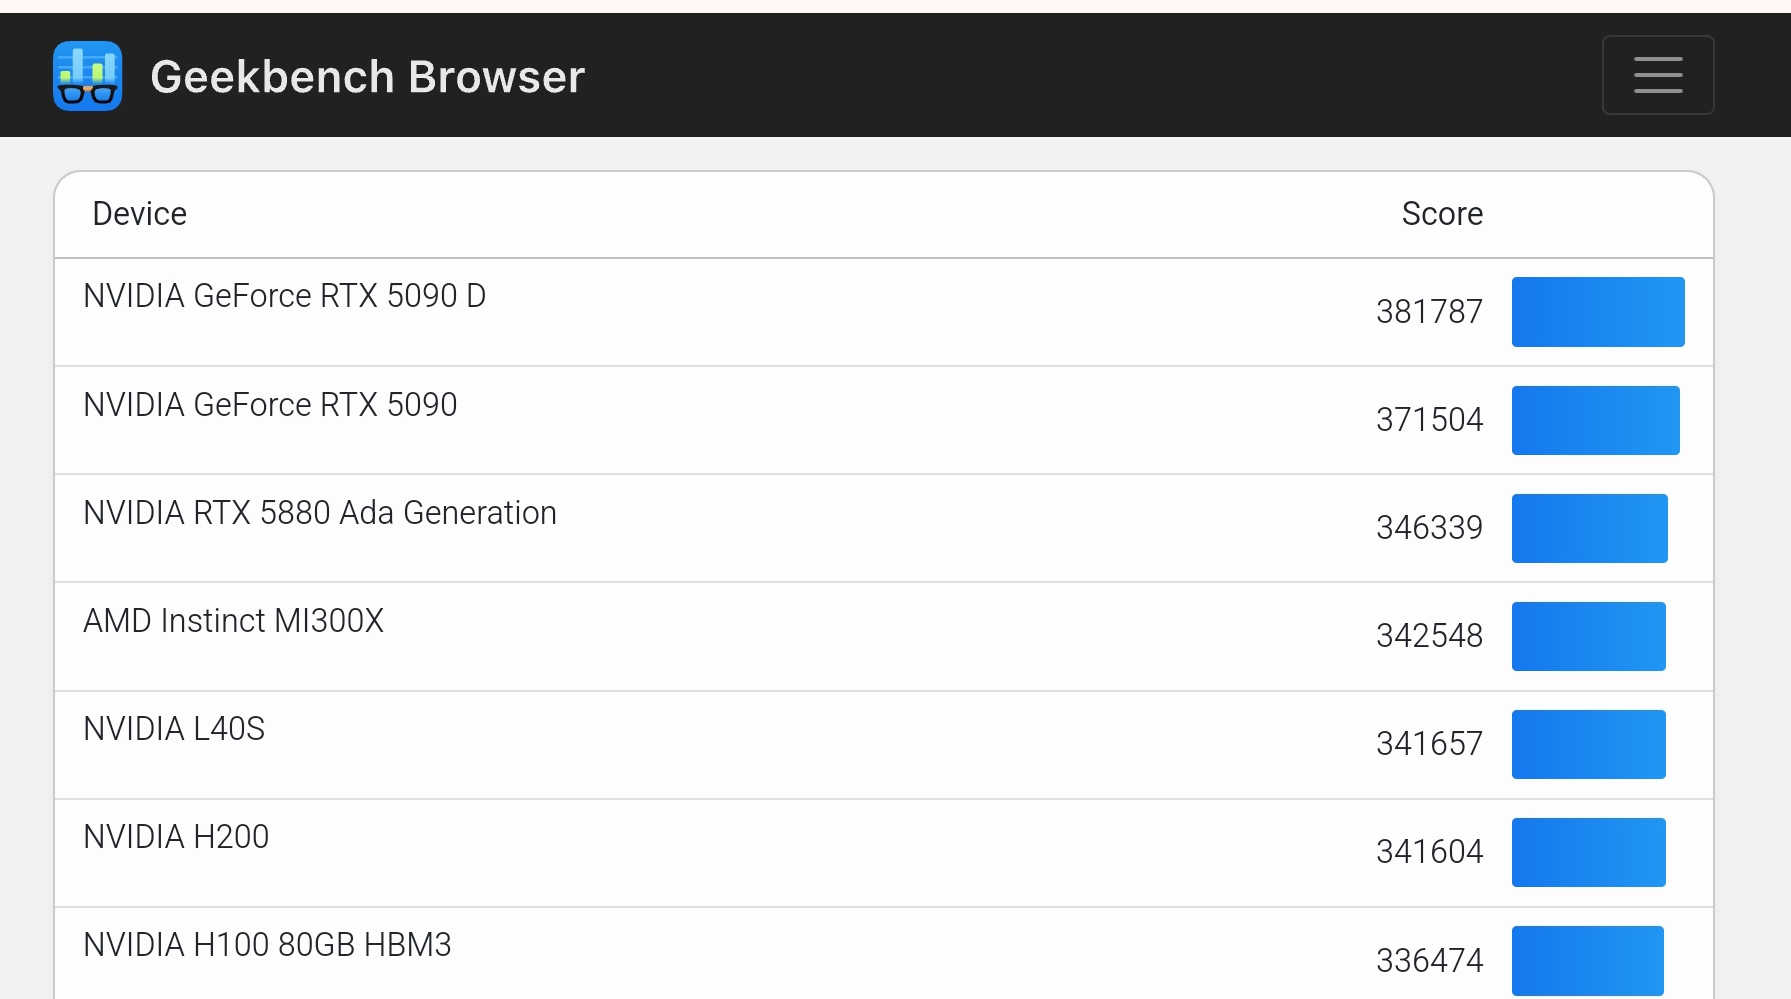The width and height of the screenshot is (1791, 999).
Task: Click the Geekbench glasses logo icon
Action: click(x=88, y=76)
